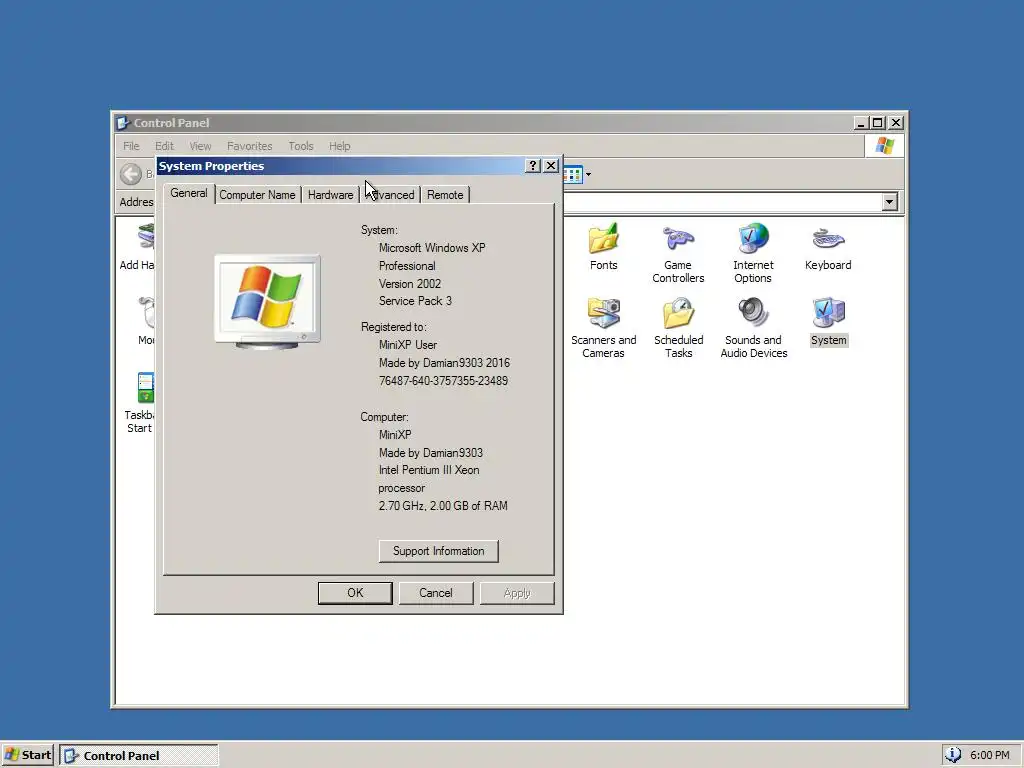Screen dimensions: 1024x768
Task: Switch to the Advanced tab
Action: click(x=391, y=195)
